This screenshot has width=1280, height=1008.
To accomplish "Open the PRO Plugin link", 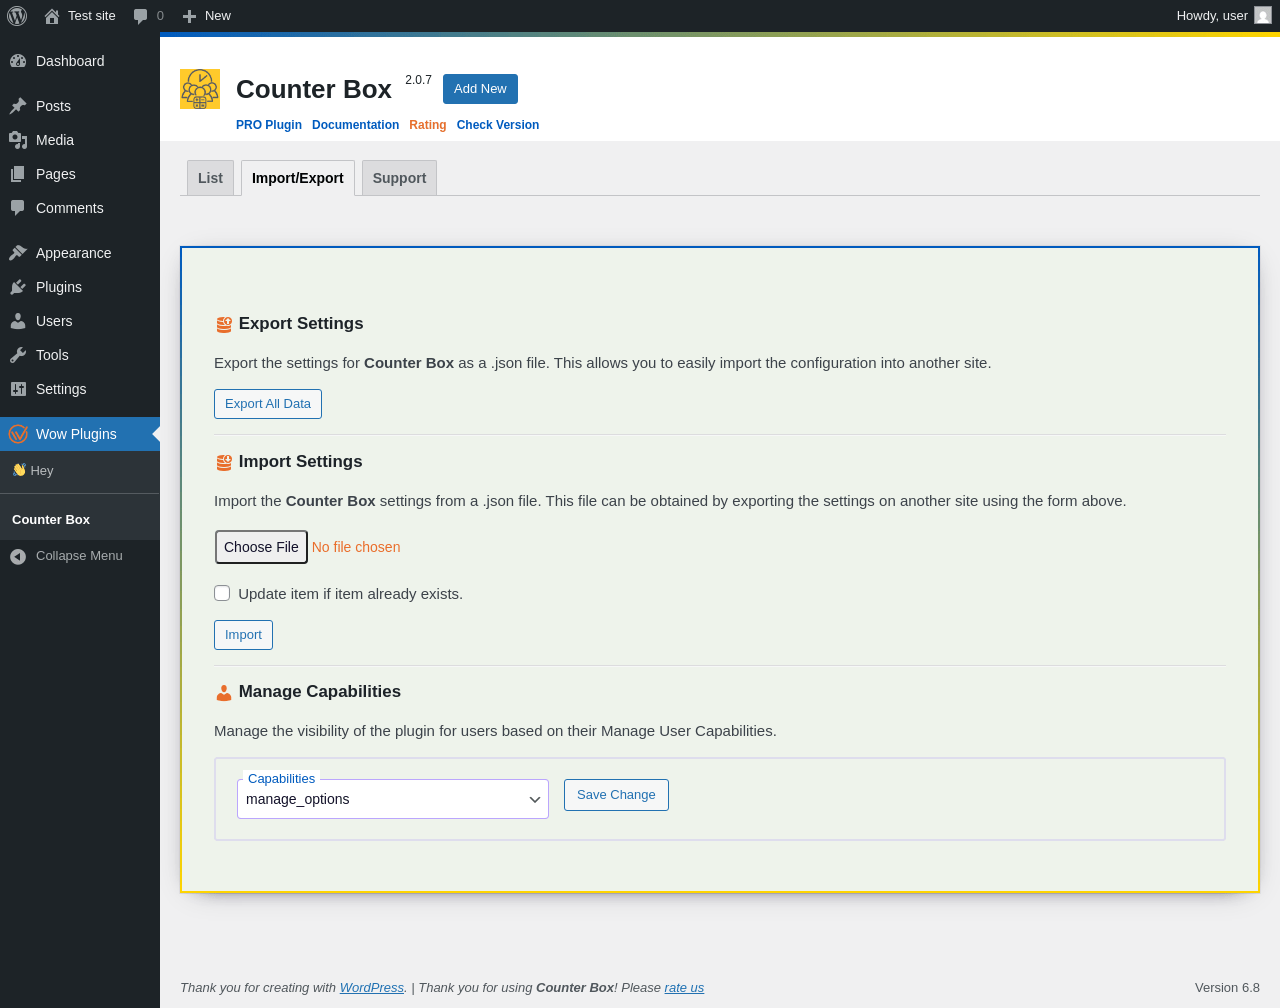I will tap(269, 125).
